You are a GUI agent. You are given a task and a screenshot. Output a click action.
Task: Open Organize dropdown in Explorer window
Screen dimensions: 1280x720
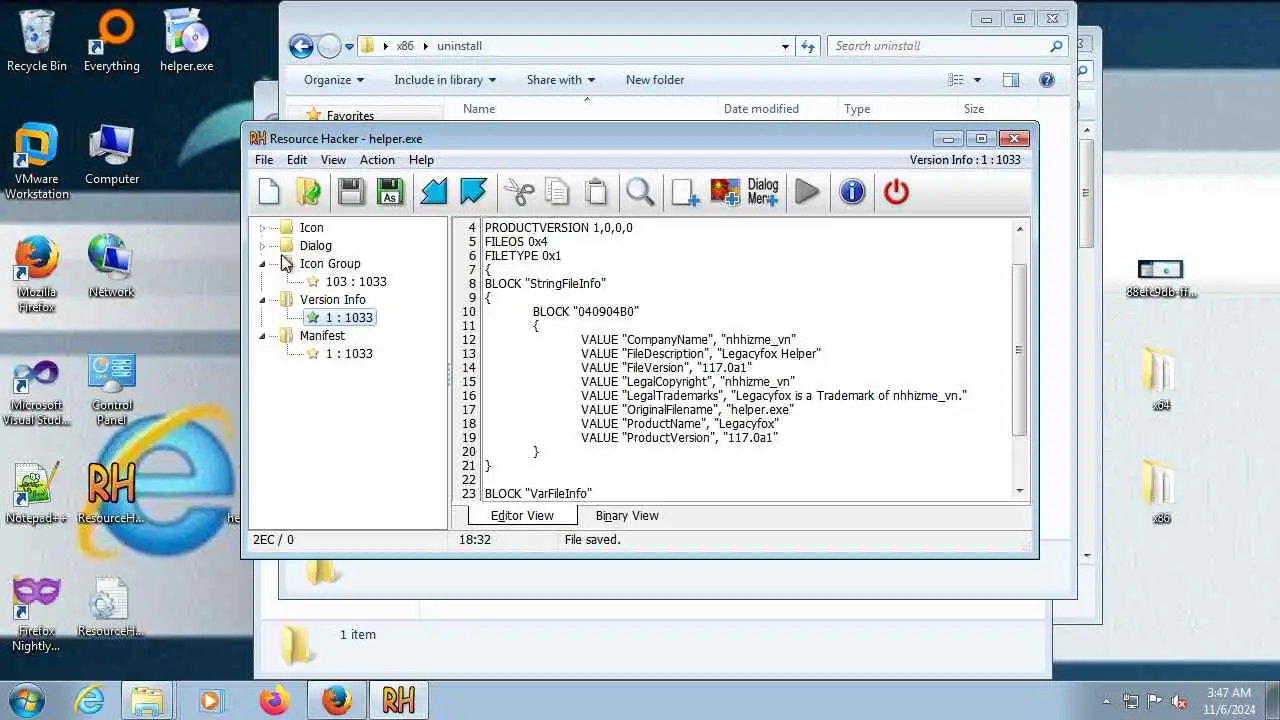pos(334,80)
